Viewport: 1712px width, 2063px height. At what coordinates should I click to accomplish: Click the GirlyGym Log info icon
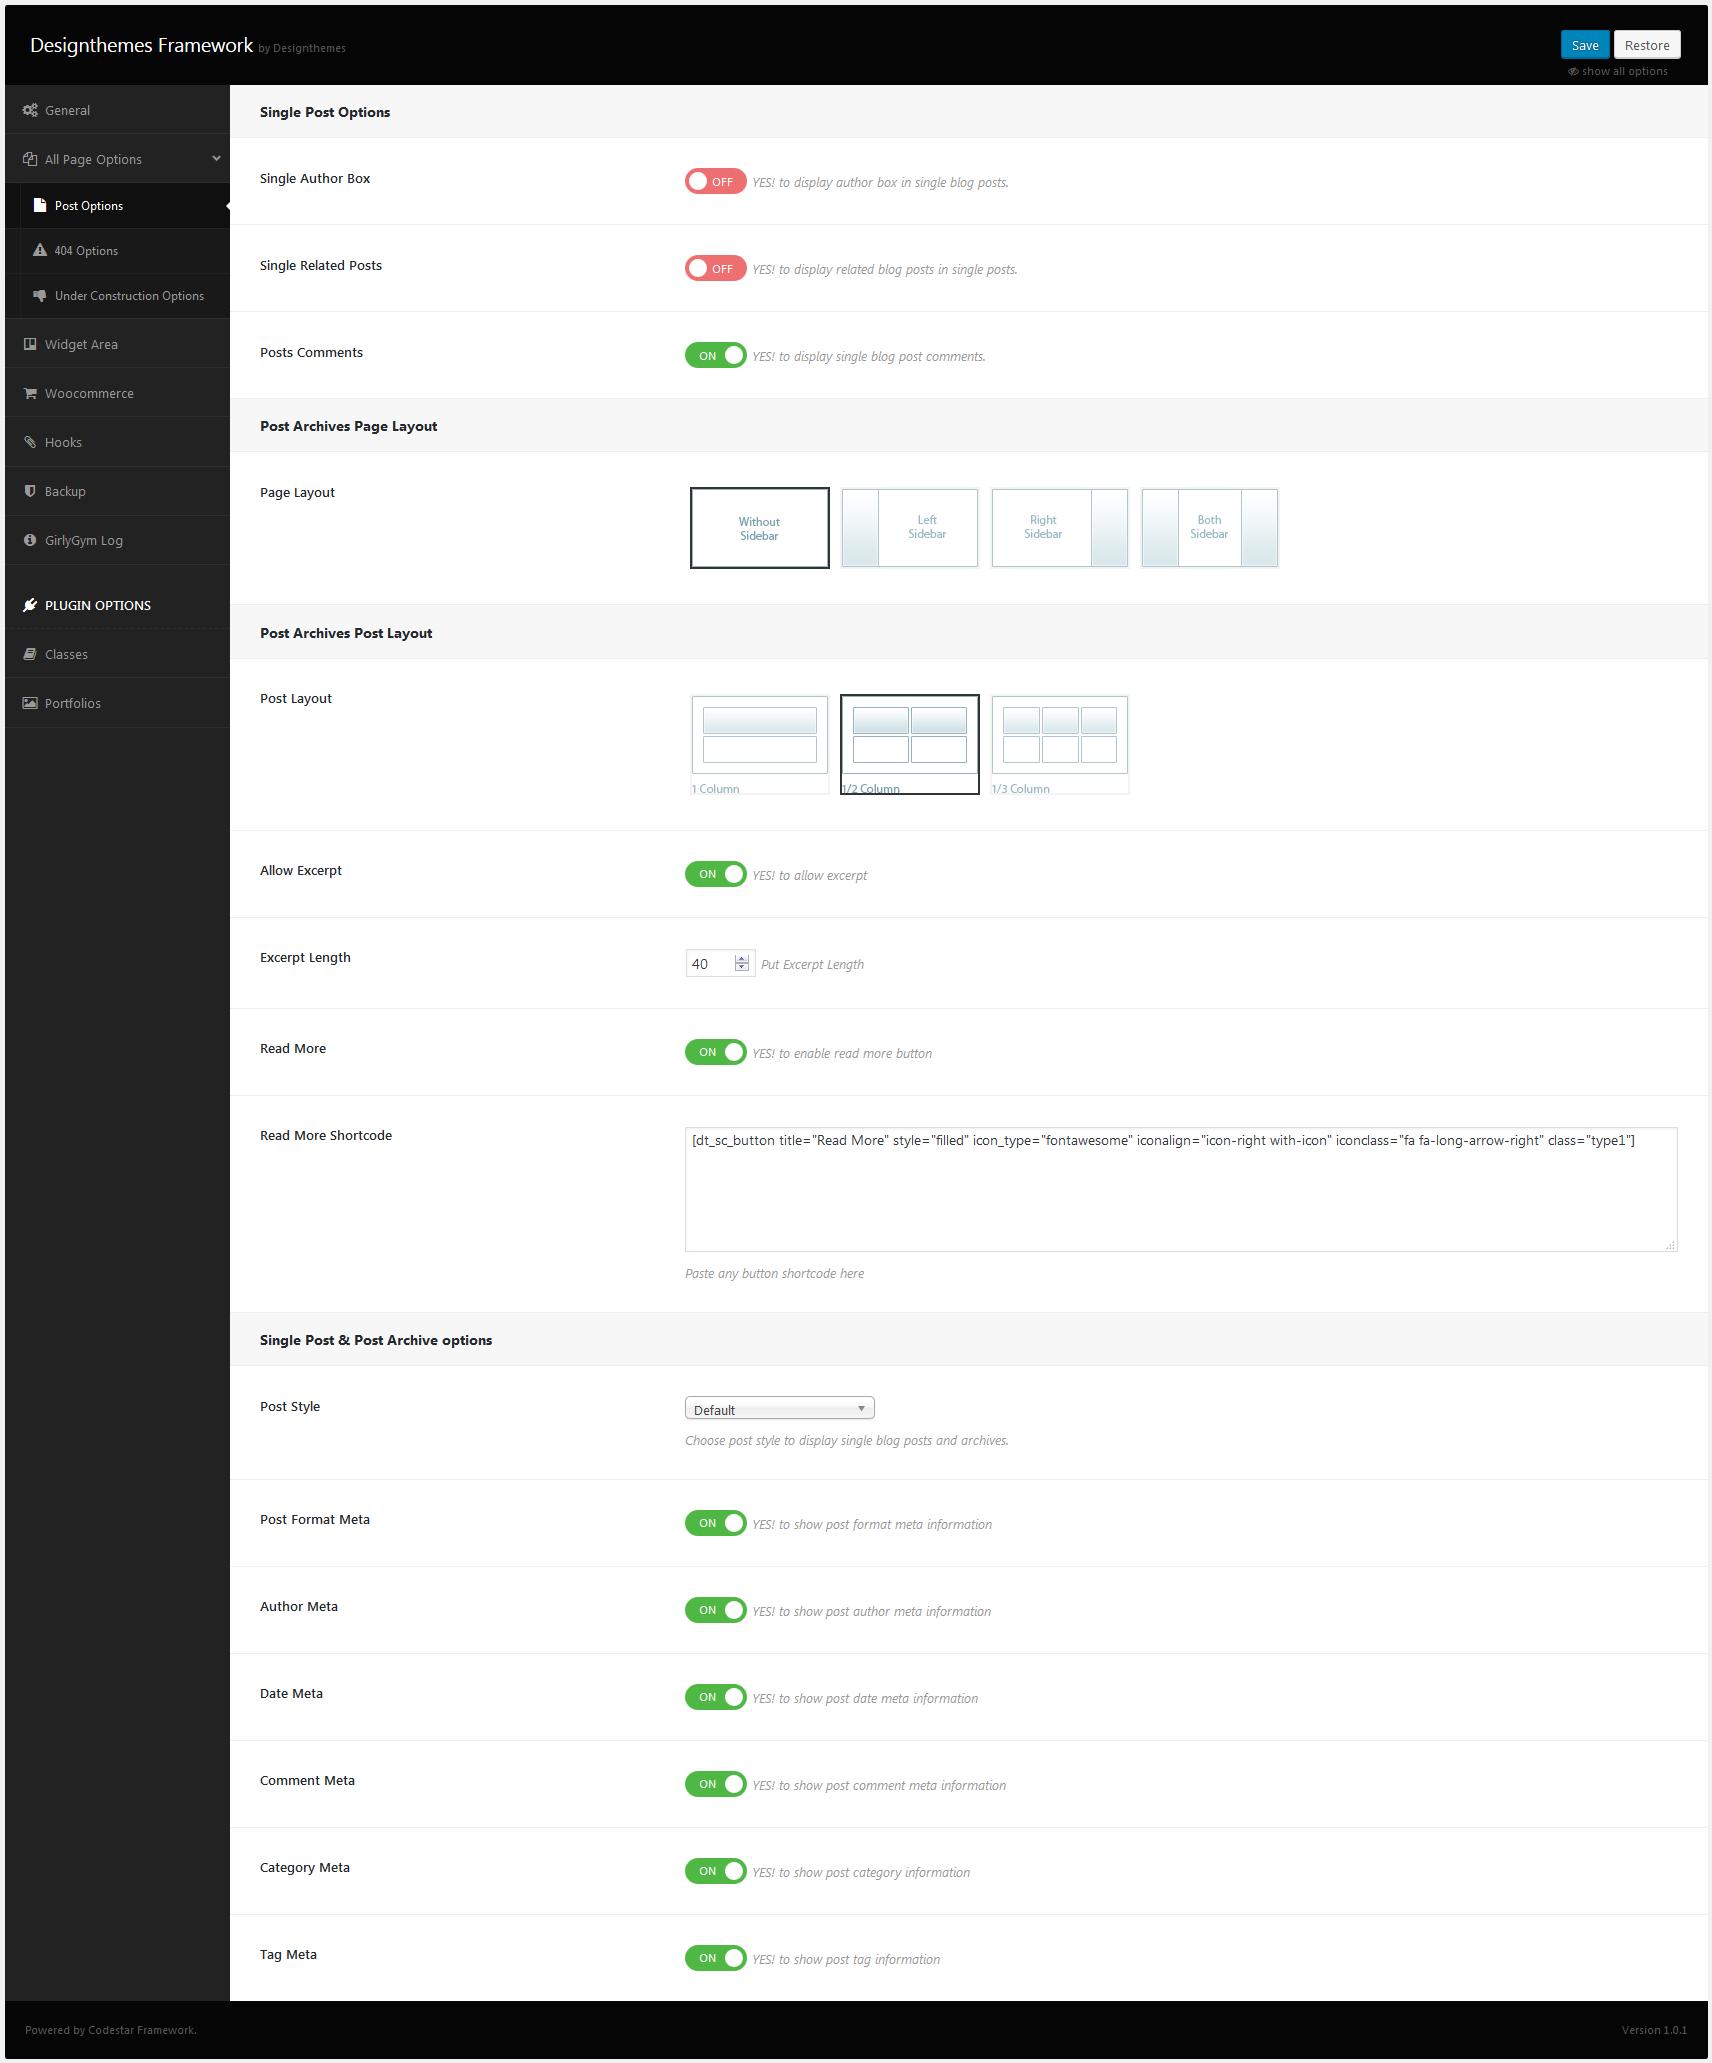30,540
